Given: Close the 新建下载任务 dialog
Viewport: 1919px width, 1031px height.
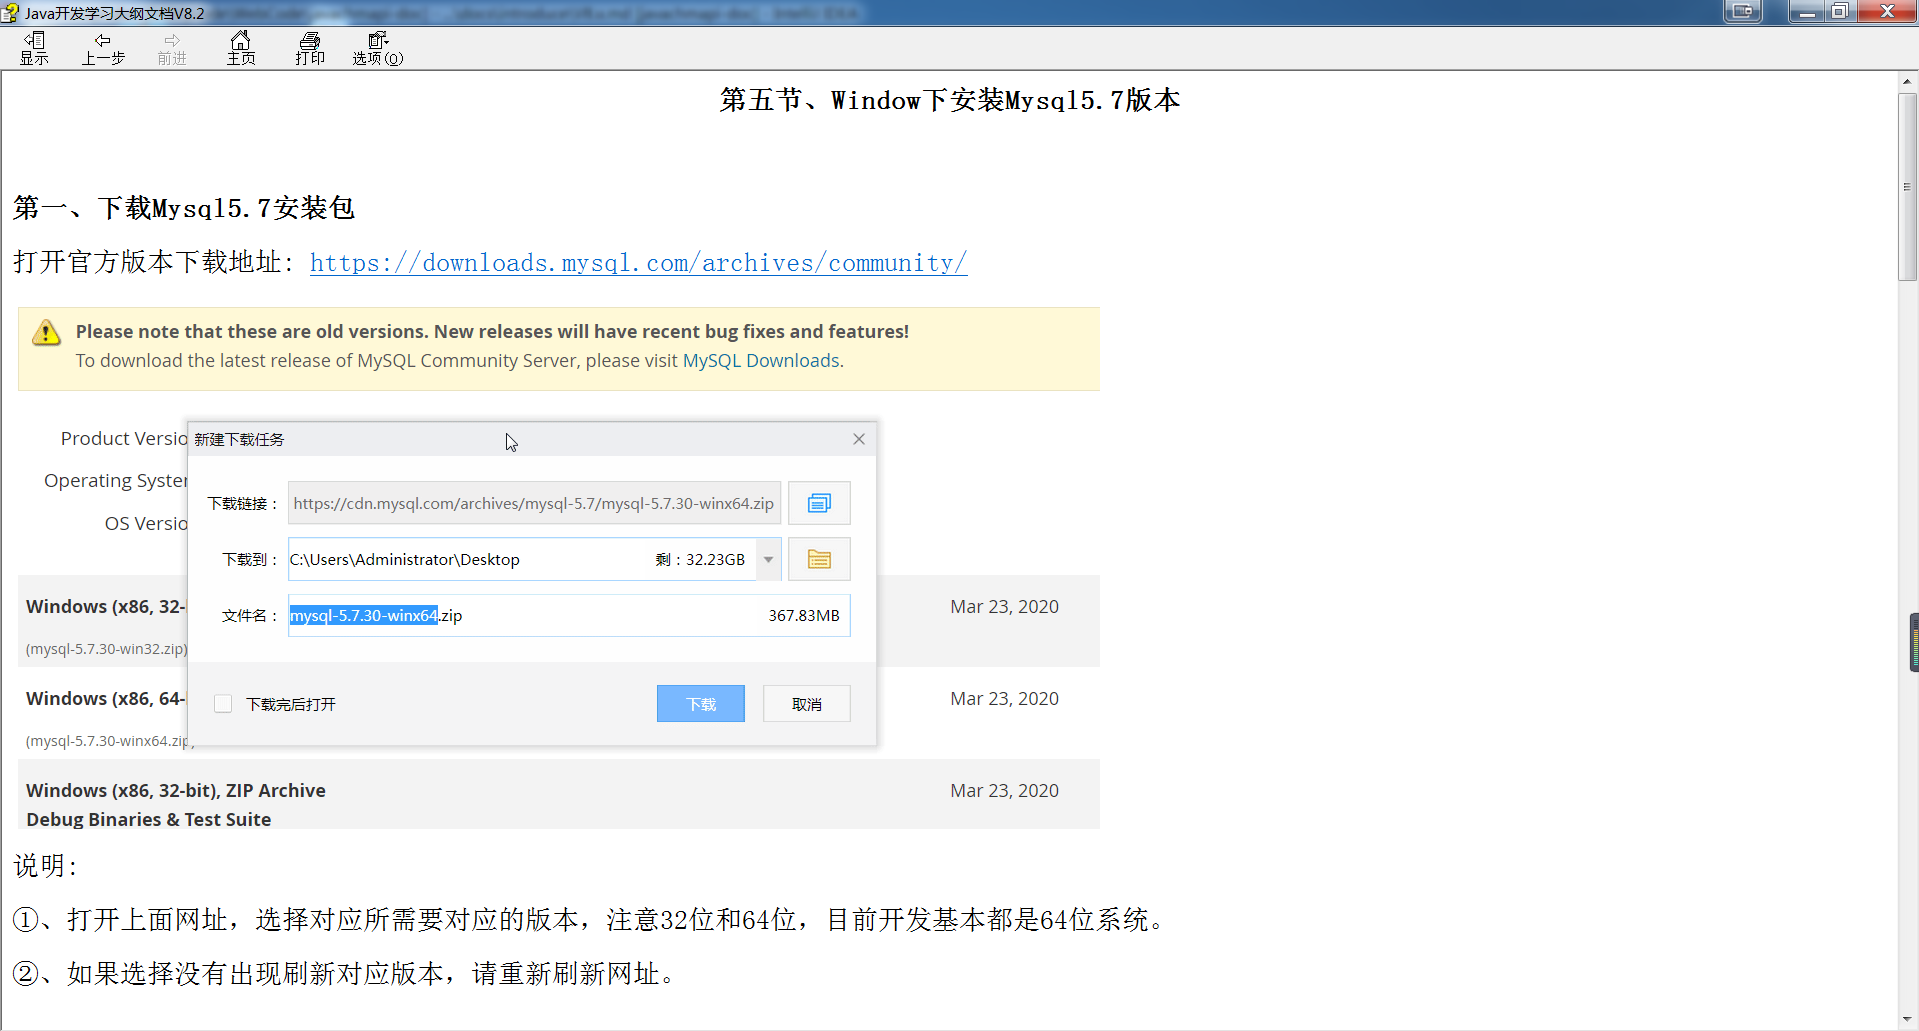Looking at the screenshot, I should pos(859,439).
